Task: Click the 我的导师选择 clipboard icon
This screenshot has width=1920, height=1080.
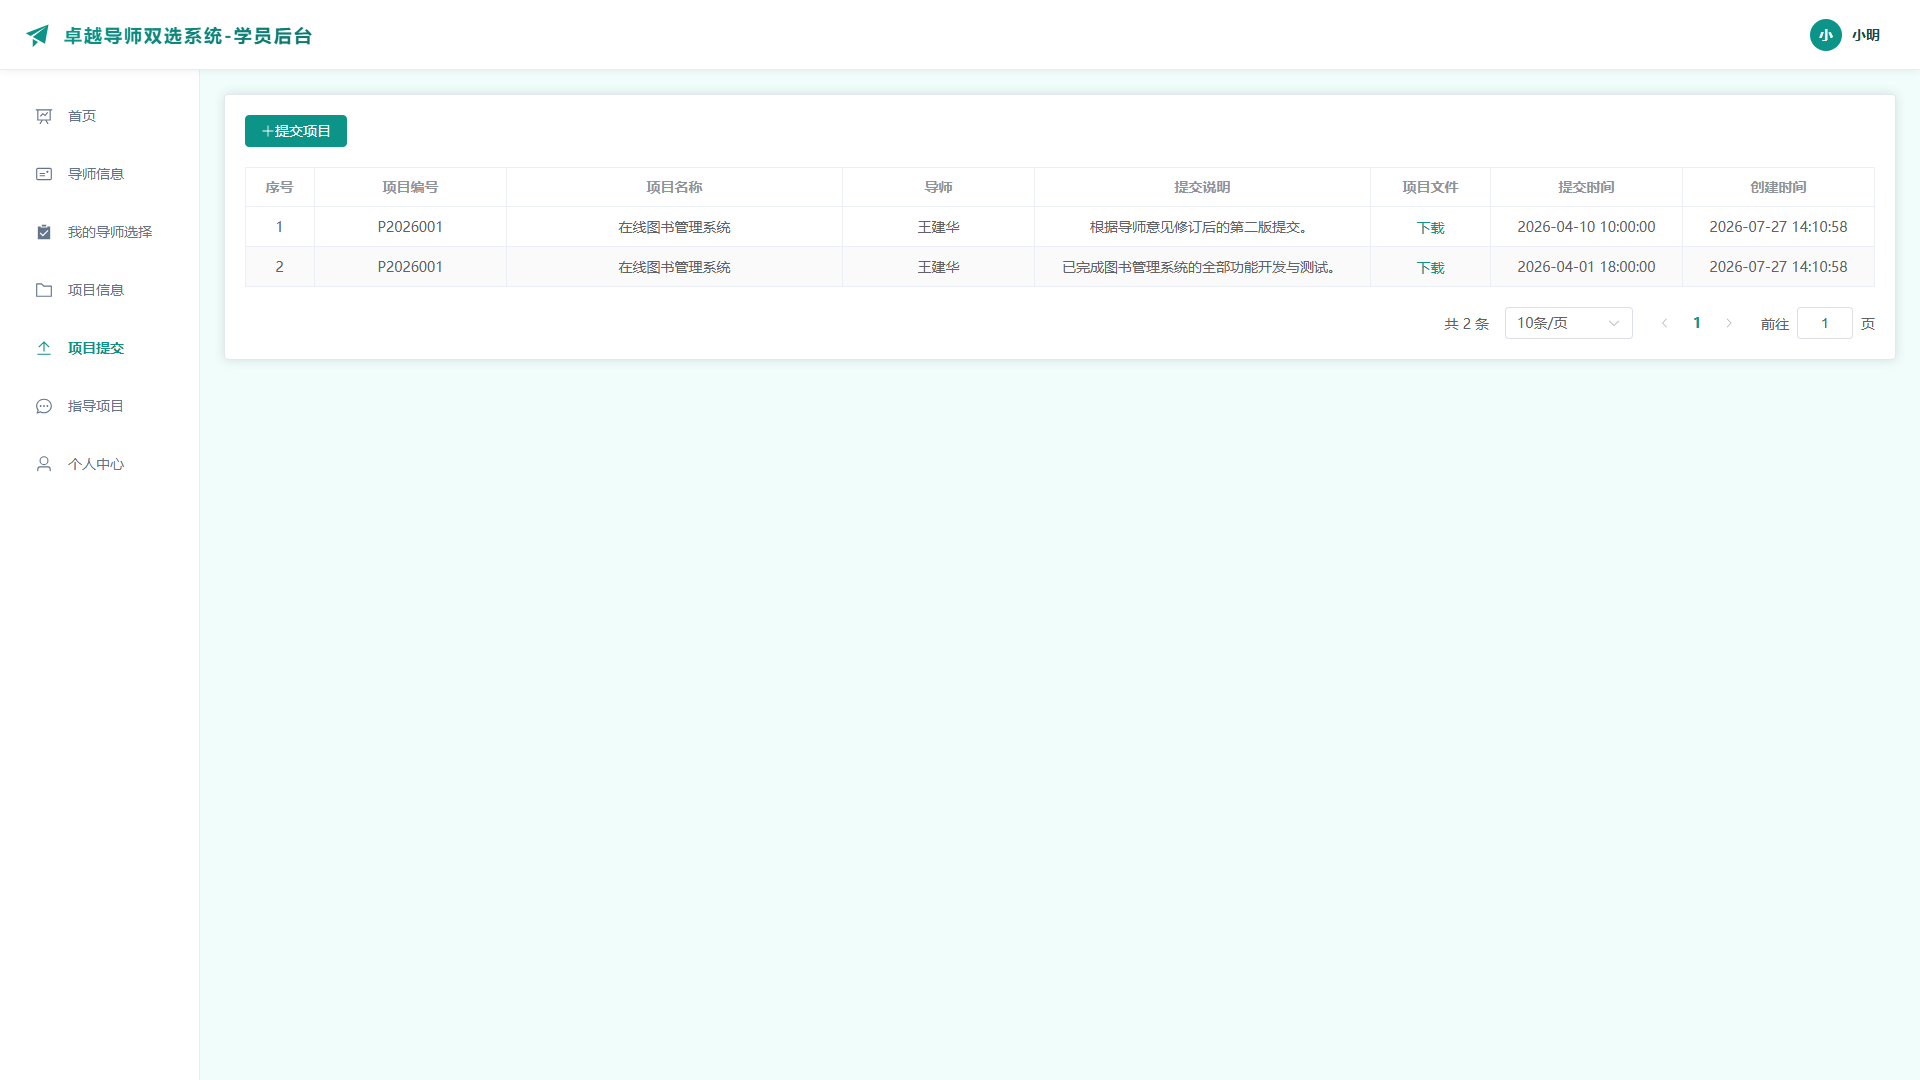Action: (x=44, y=232)
